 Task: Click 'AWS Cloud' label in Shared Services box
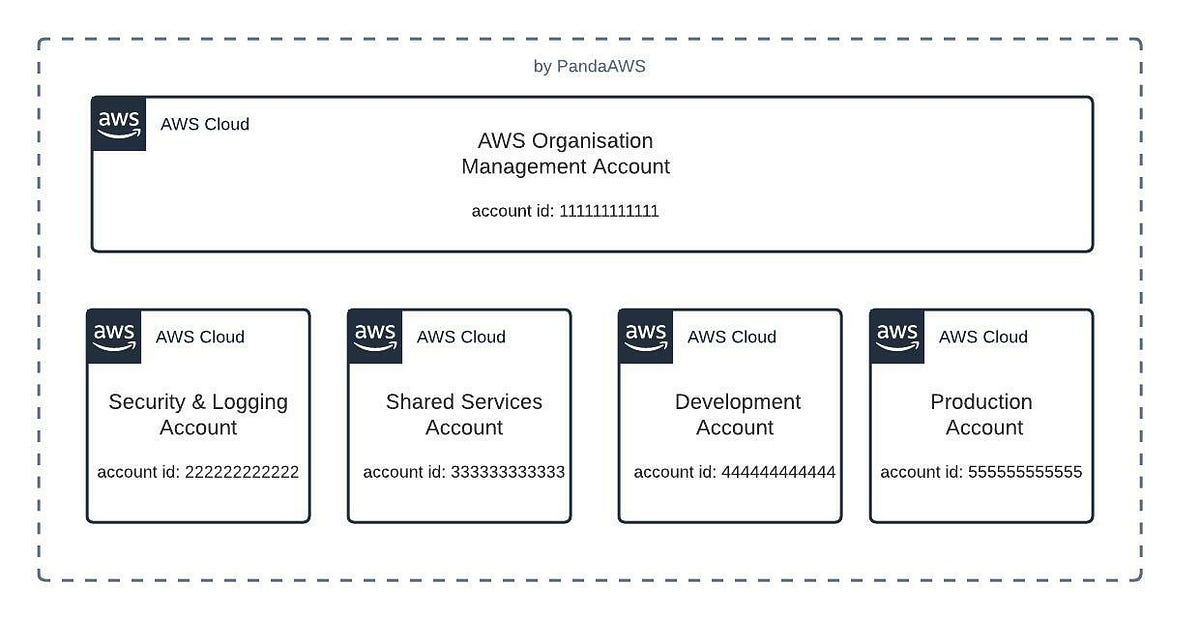click(x=461, y=337)
